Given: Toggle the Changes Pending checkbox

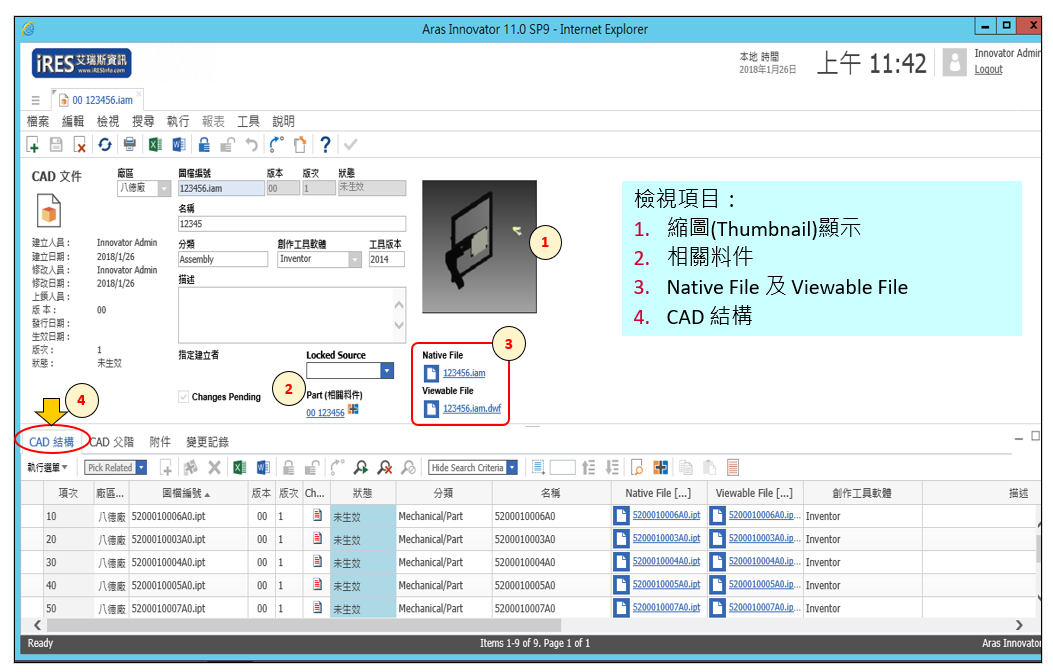Looking at the screenshot, I should coord(183,397).
